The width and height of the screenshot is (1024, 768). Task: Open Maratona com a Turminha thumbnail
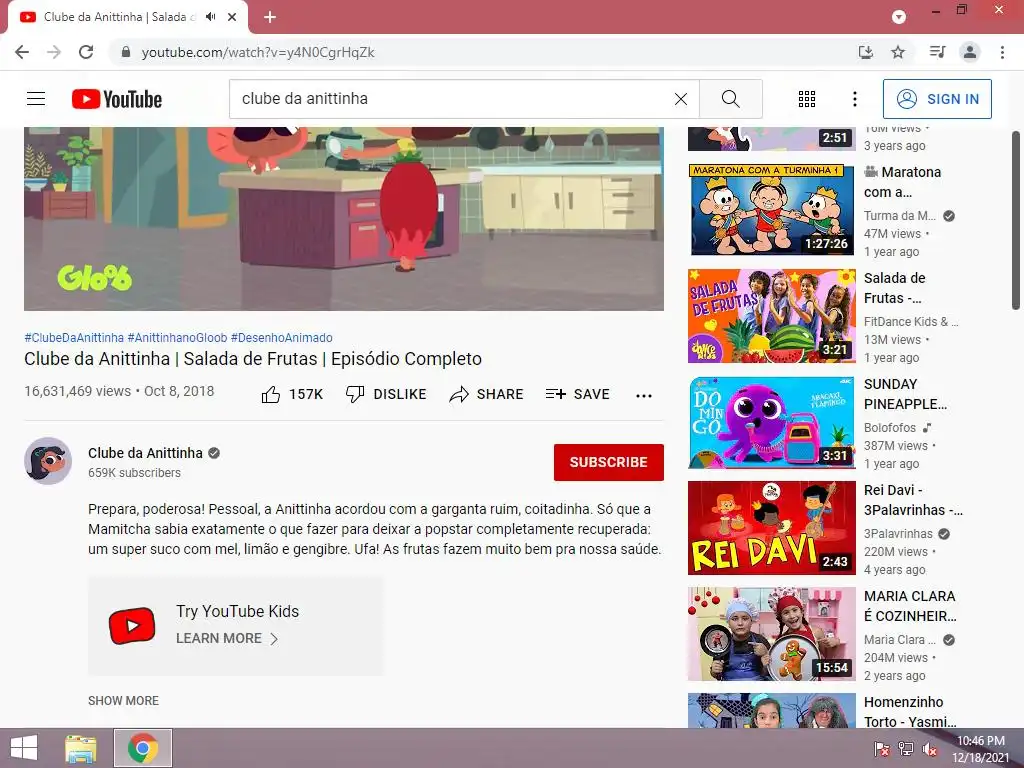pos(772,209)
